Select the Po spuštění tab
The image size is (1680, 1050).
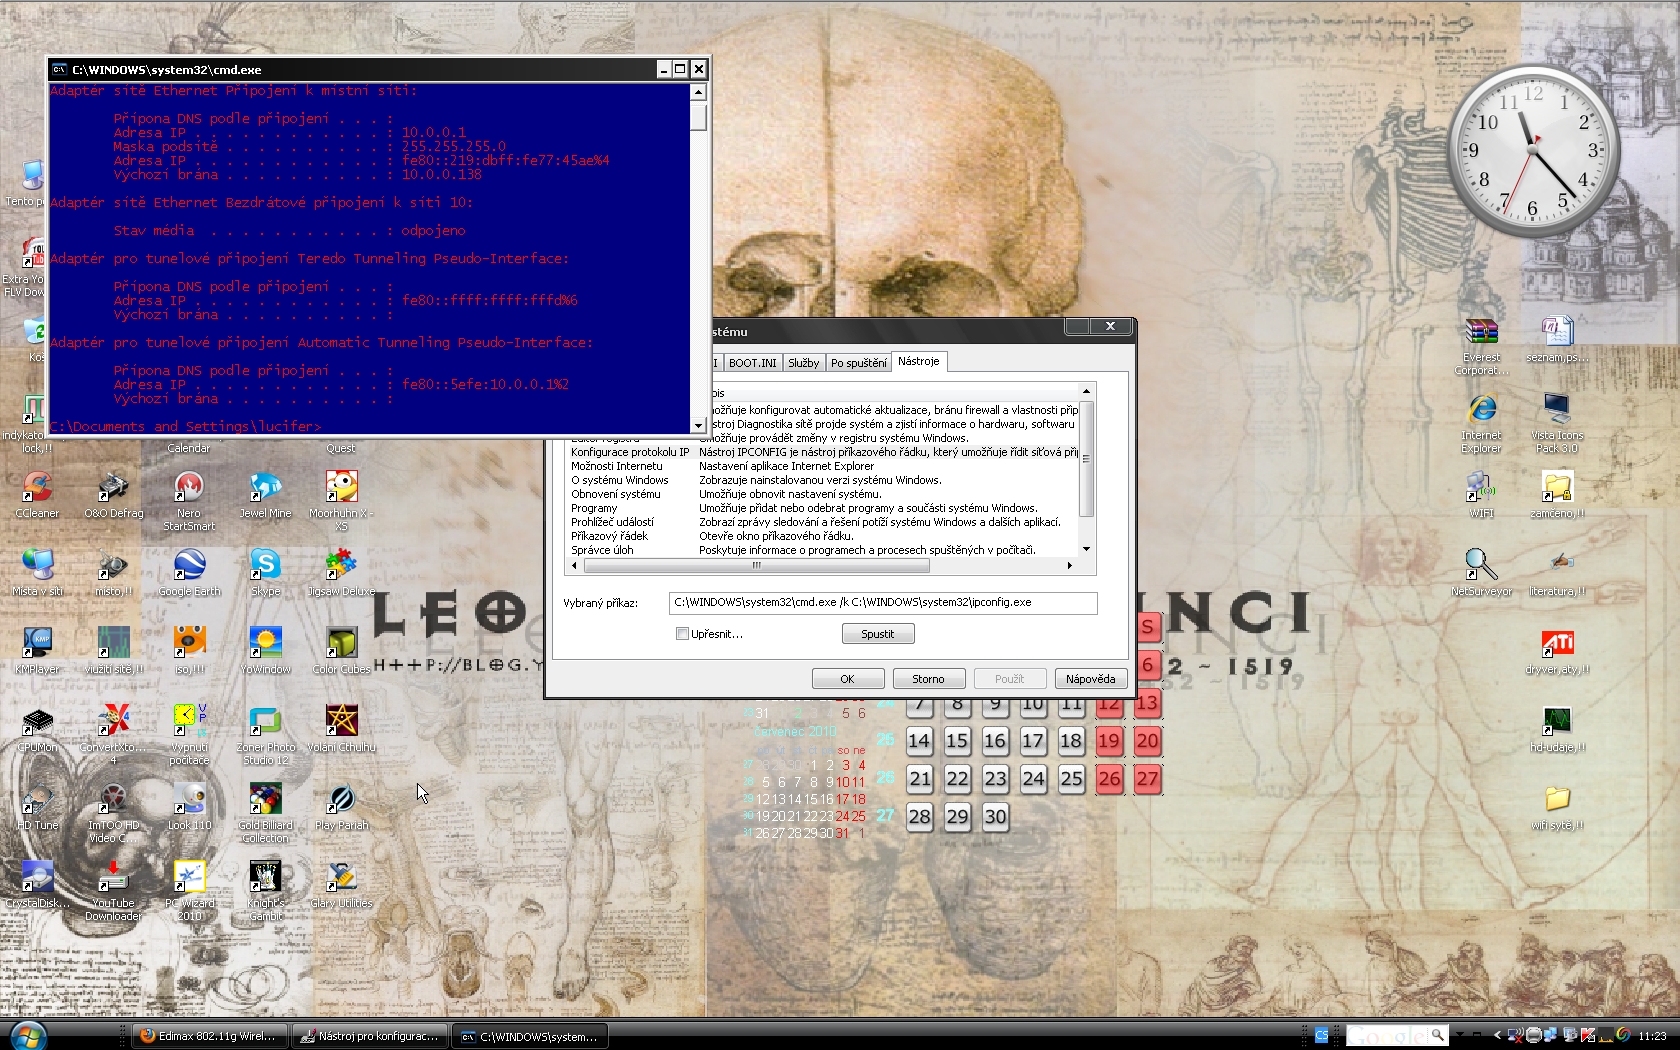[x=858, y=363]
